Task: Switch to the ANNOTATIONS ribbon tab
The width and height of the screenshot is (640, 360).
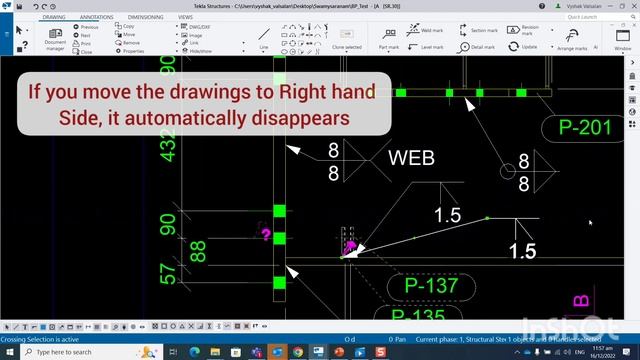Action: 96,17
